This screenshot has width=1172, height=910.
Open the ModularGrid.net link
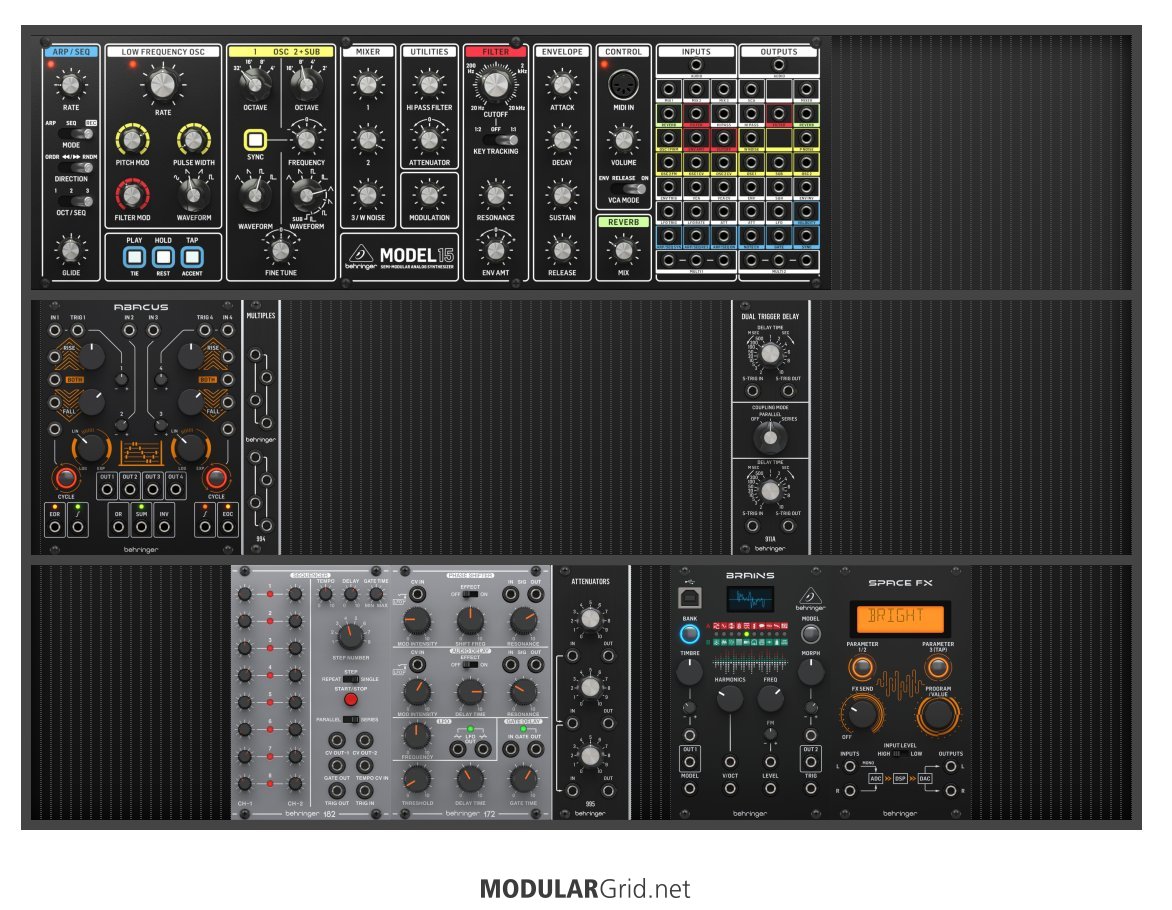[585, 889]
